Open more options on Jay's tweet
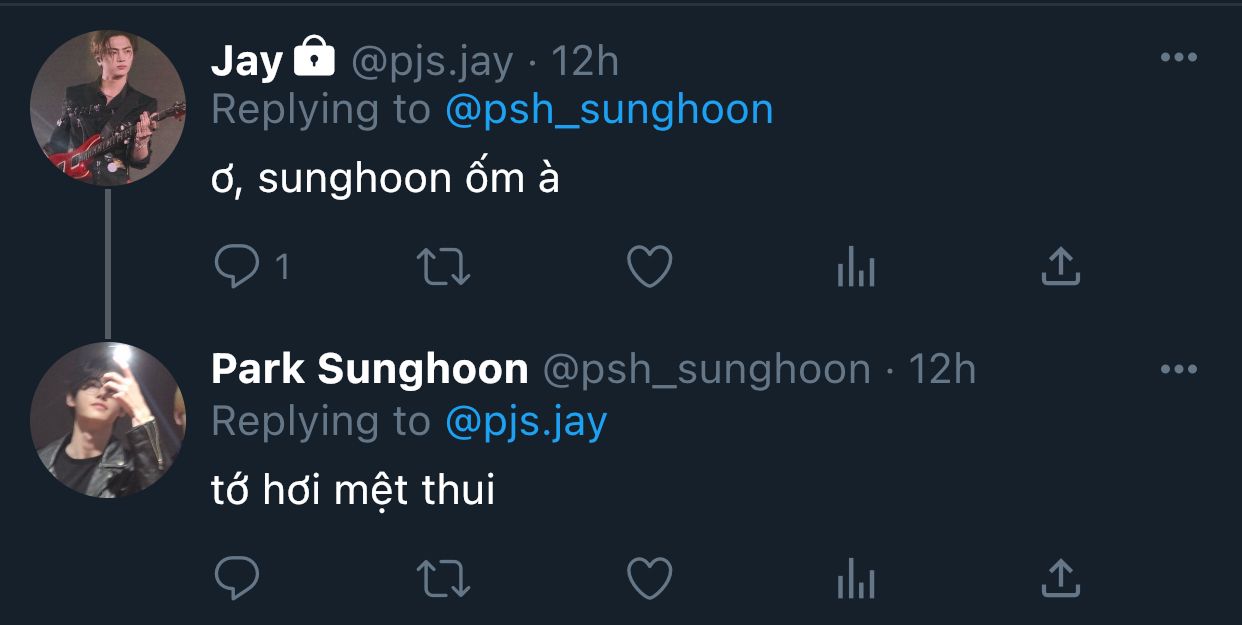This screenshot has width=1242, height=625. pos(1179,58)
